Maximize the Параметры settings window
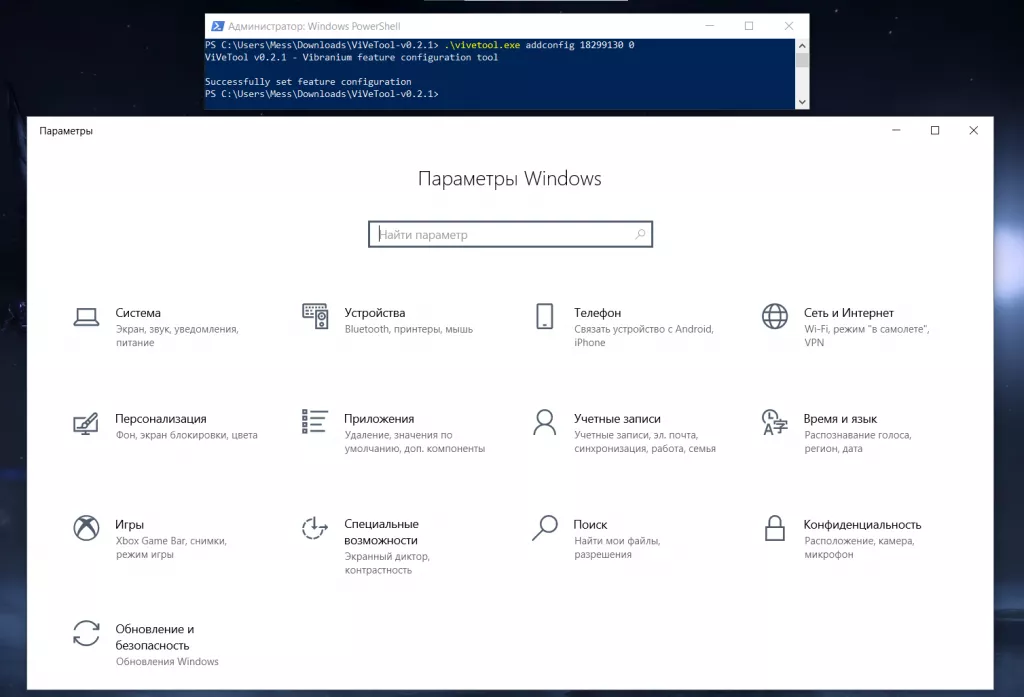The height and width of the screenshot is (697, 1024). pyautogui.click(x=935, y=130)
